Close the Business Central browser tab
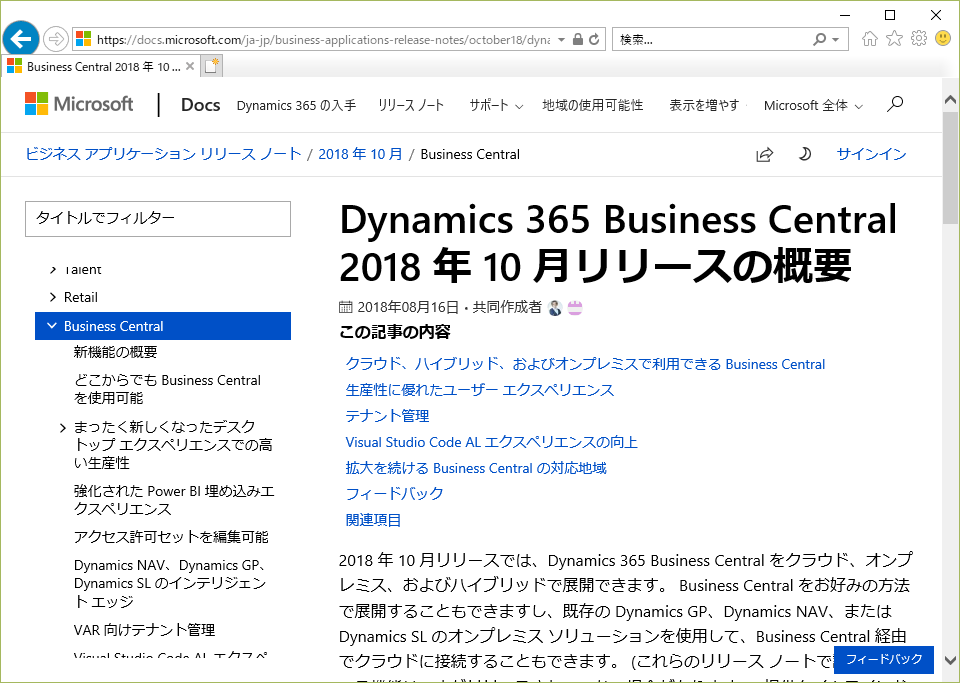 pyautogui.click(x=190, y=66)
